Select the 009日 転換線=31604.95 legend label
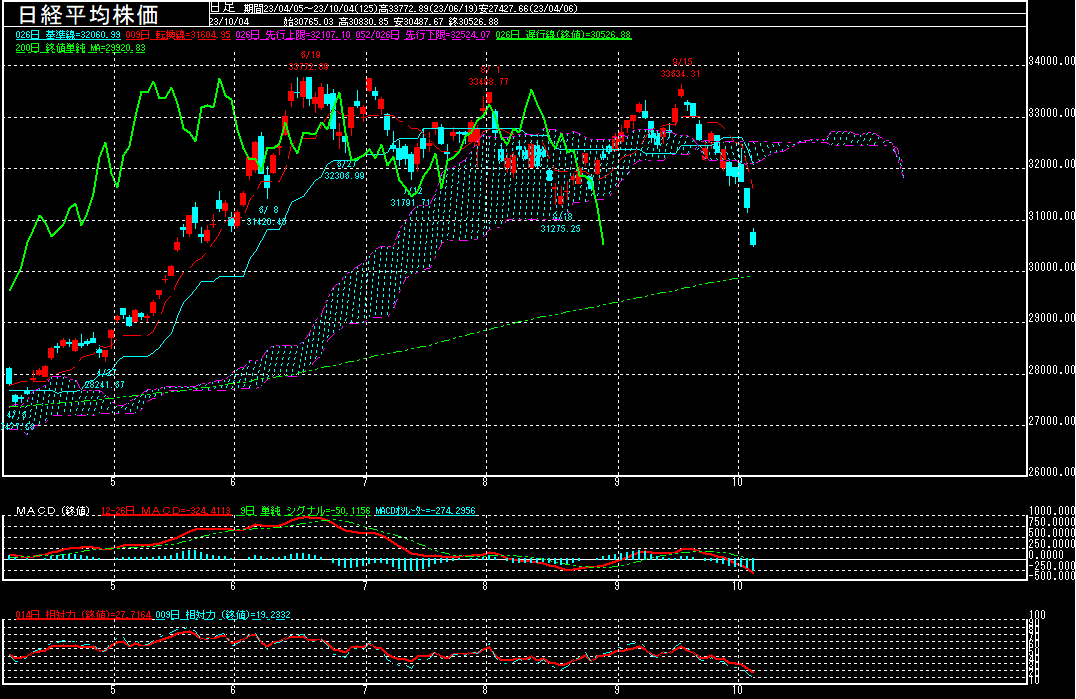 pos(178,34)
